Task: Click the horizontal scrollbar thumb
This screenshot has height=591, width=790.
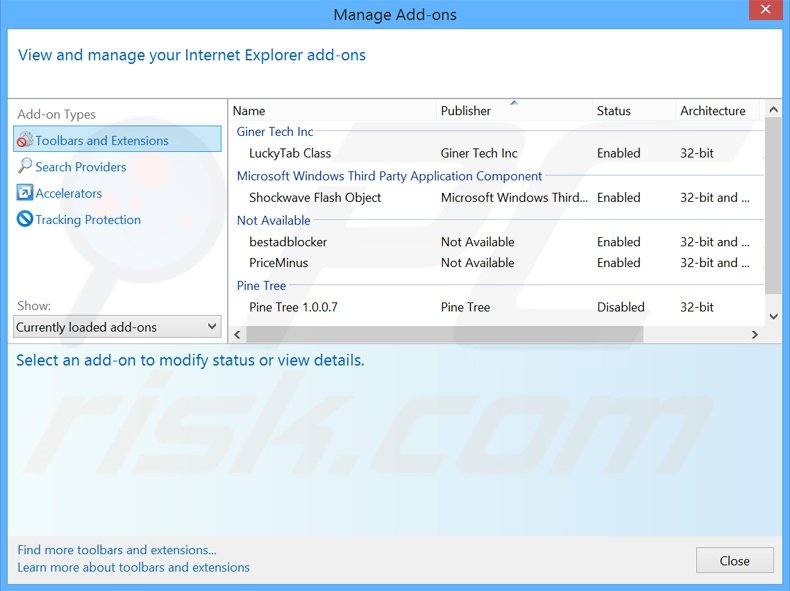Action: (444, 334)
